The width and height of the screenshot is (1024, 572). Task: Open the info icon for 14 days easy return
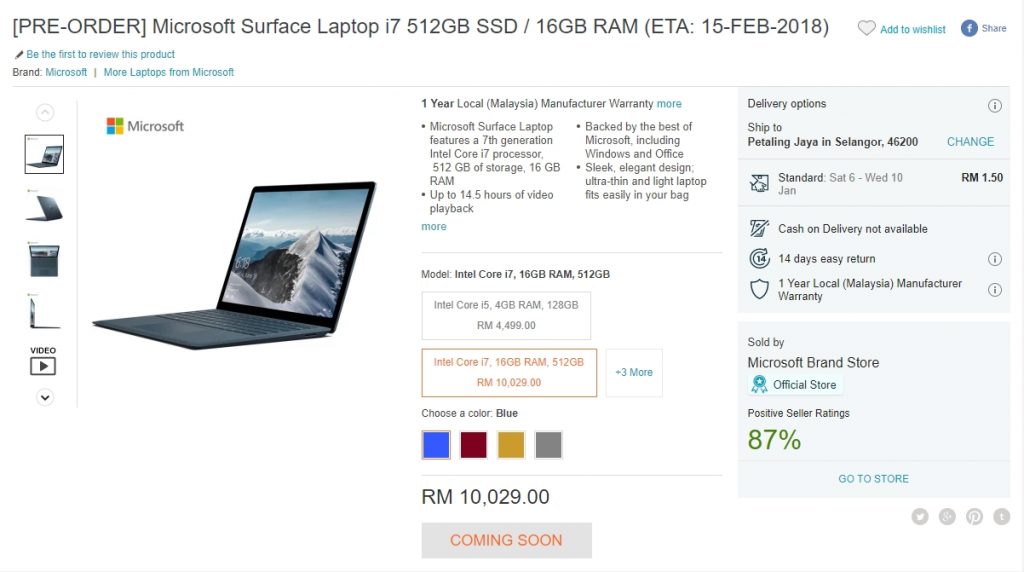[x=995, y=259]
